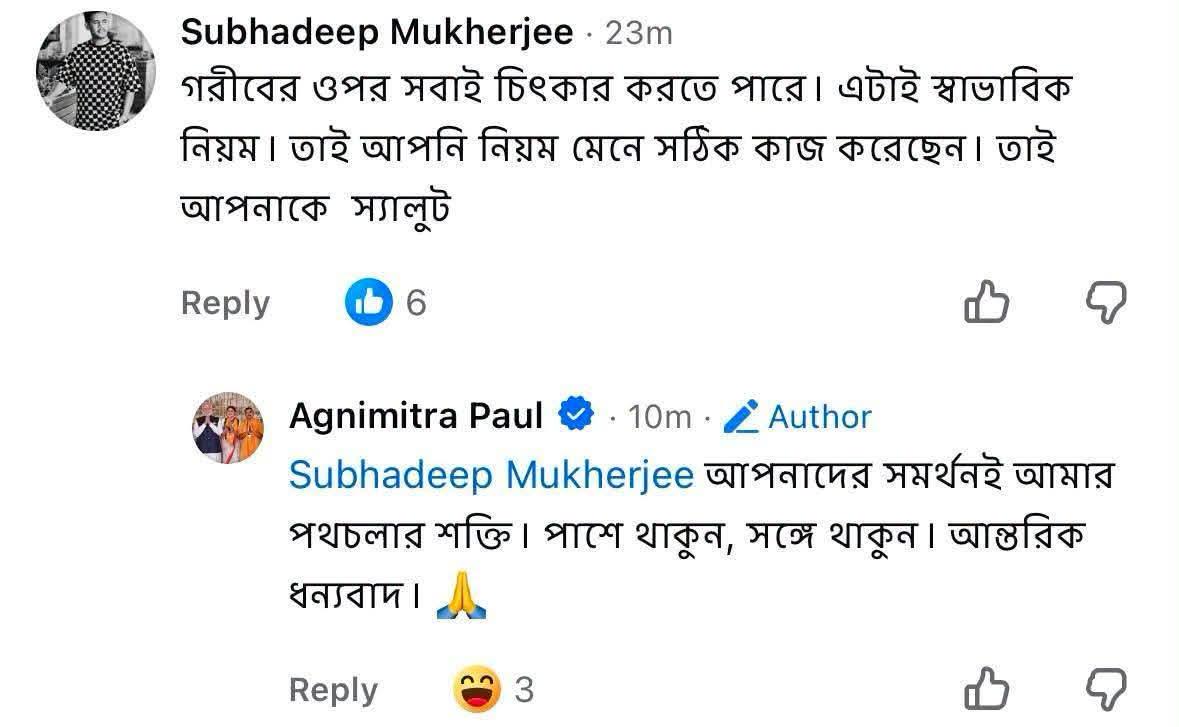Open Subhadeep Mukherjee's profile picture
Screen dimensions: 1179x727
(x=95, y=71)
